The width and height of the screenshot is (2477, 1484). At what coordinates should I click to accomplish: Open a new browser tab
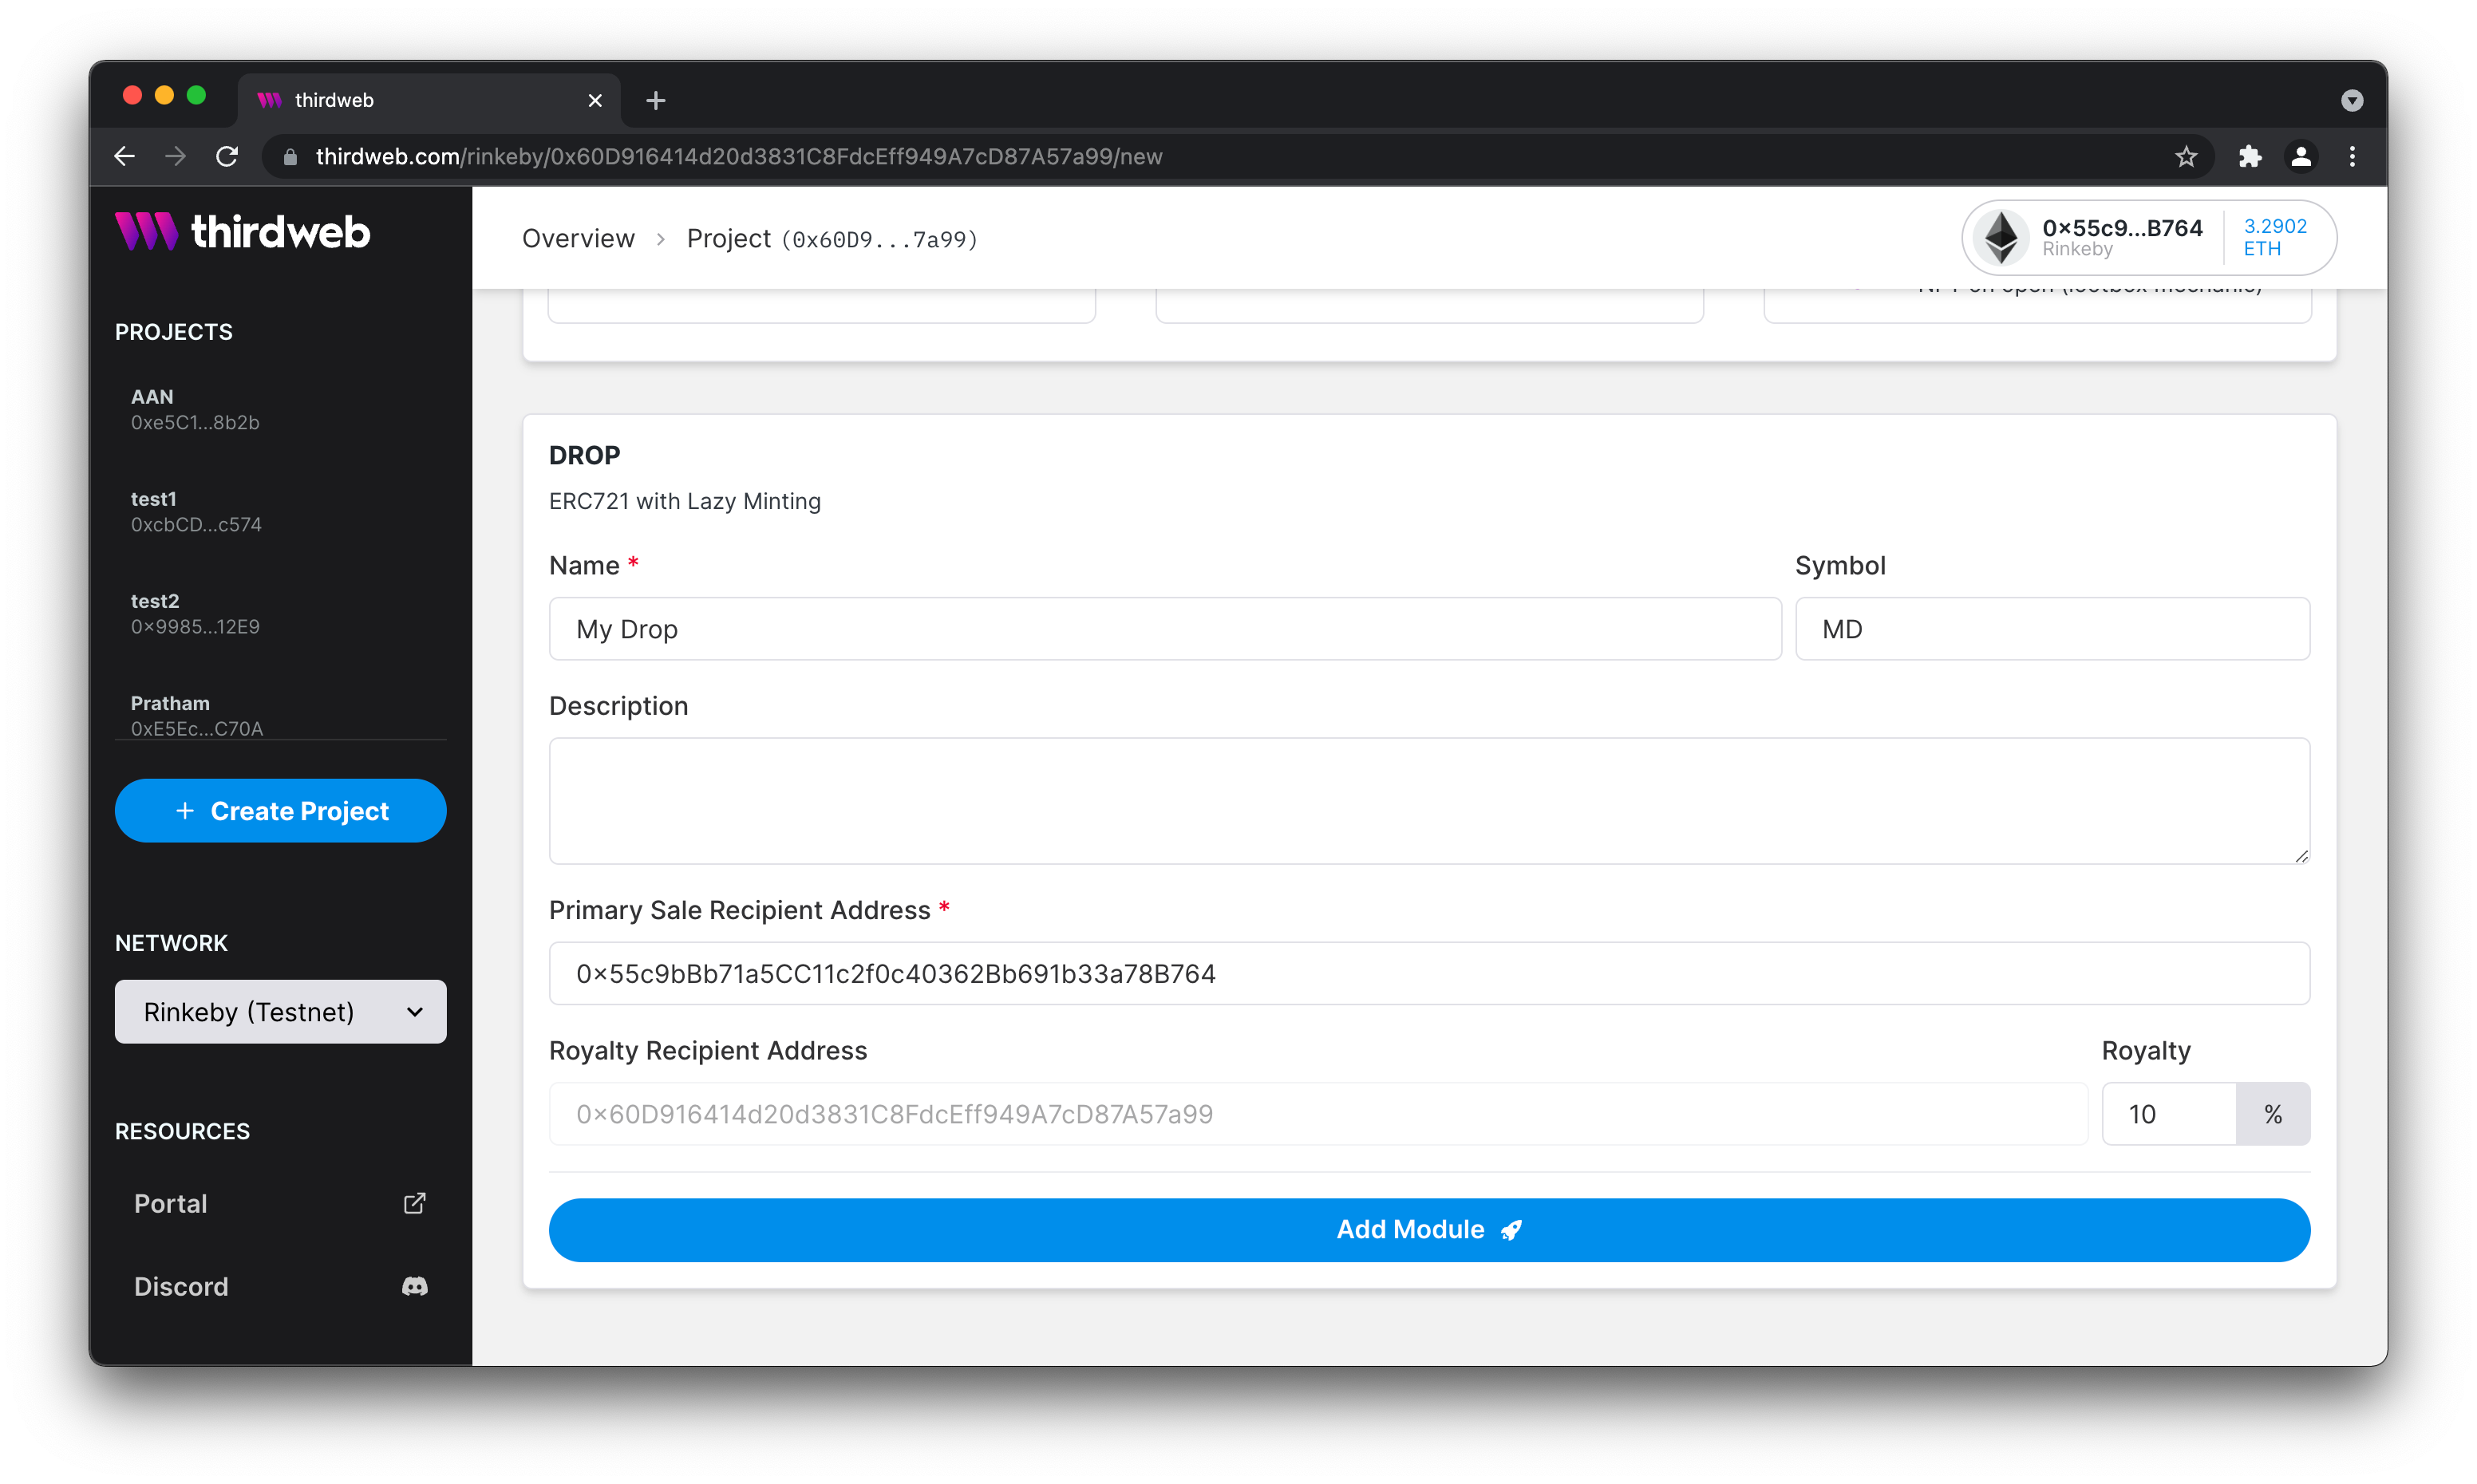point(655,100)
